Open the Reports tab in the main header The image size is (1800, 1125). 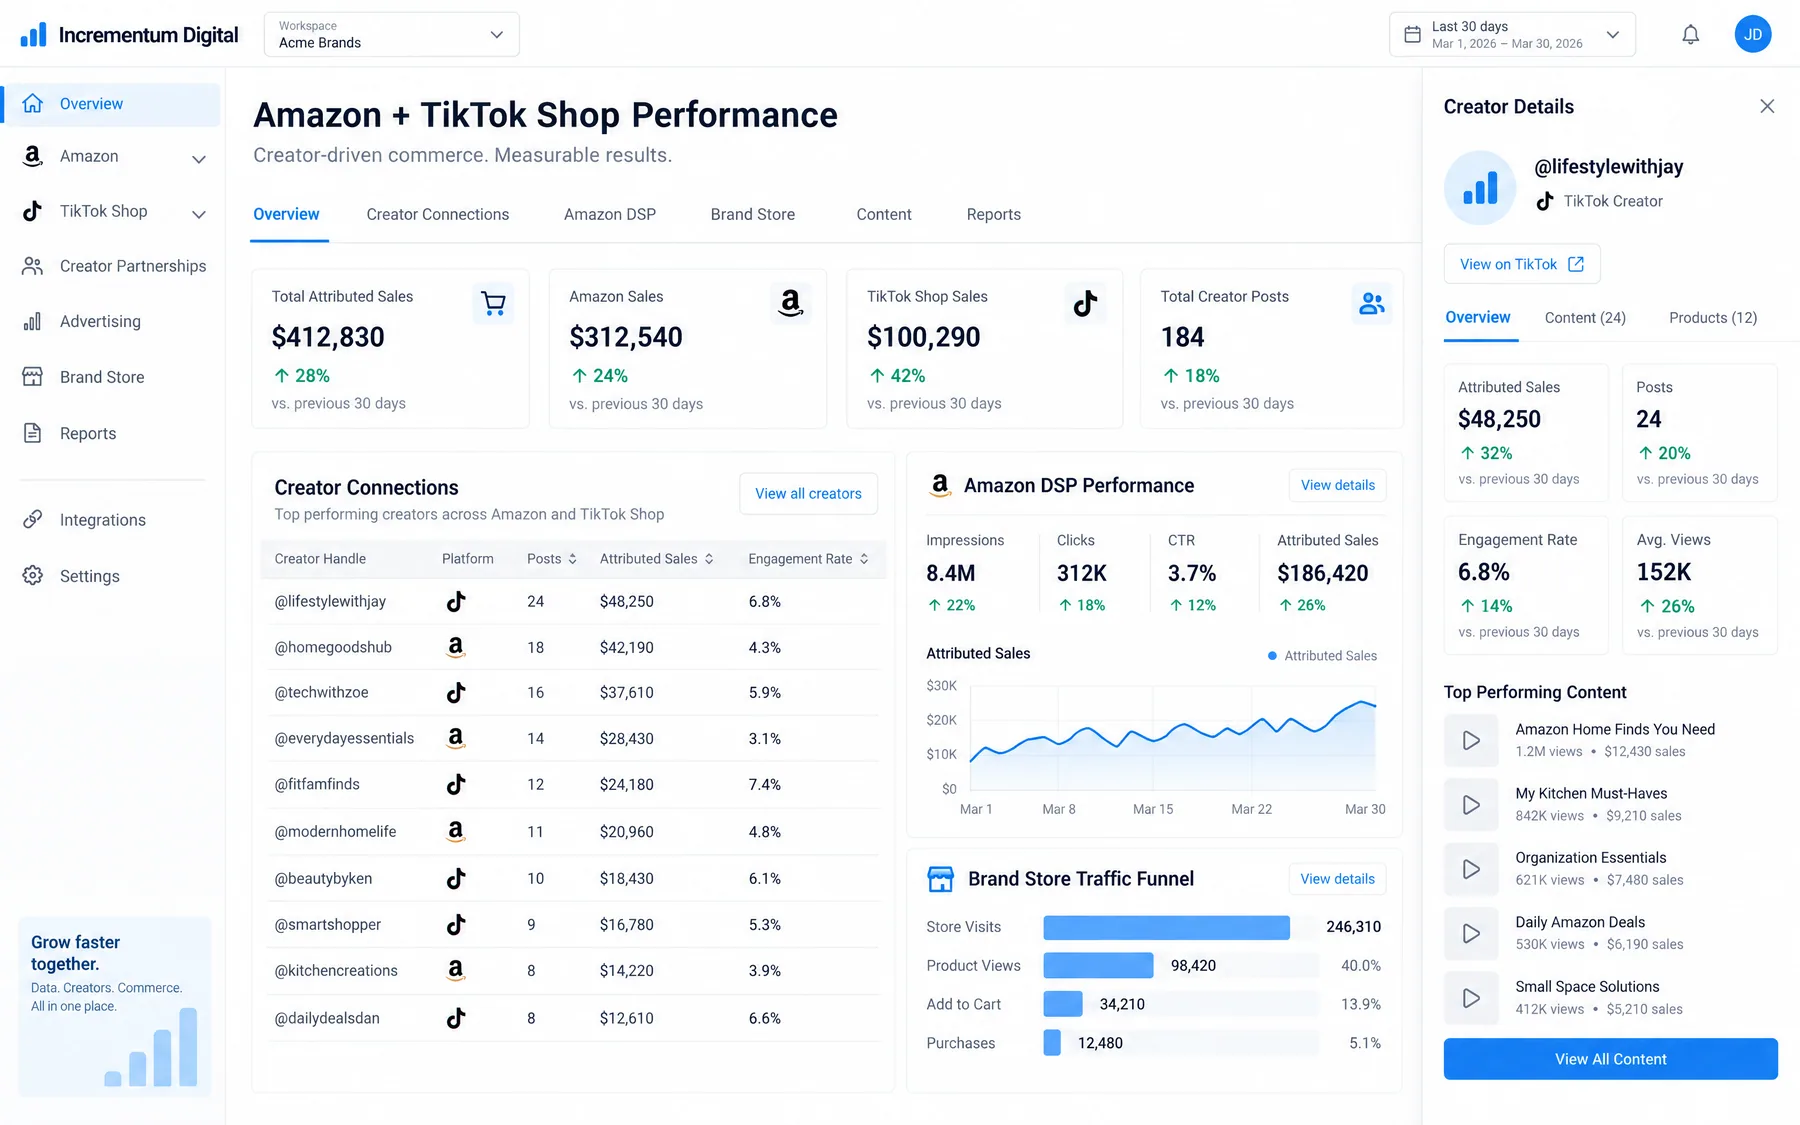pyautogui.click(x=993, y=214)
